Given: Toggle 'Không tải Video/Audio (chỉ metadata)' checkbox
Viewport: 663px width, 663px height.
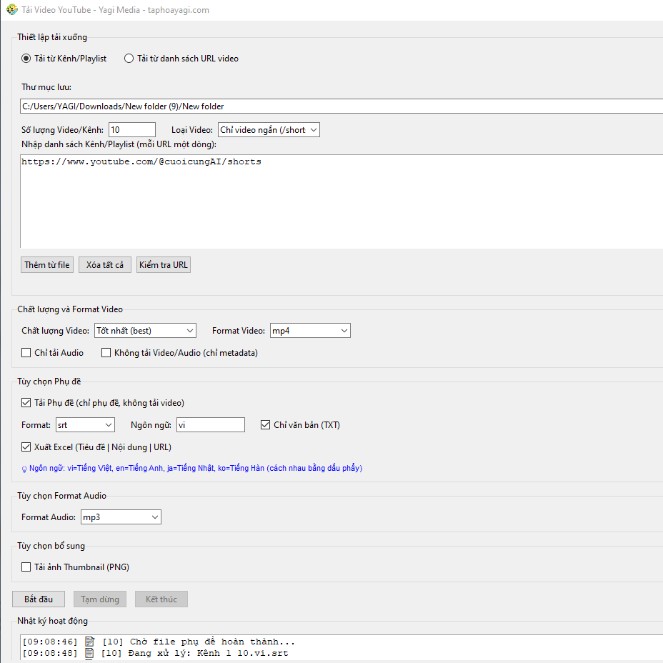Looking at the screenshot, I should tap(106, 352).
